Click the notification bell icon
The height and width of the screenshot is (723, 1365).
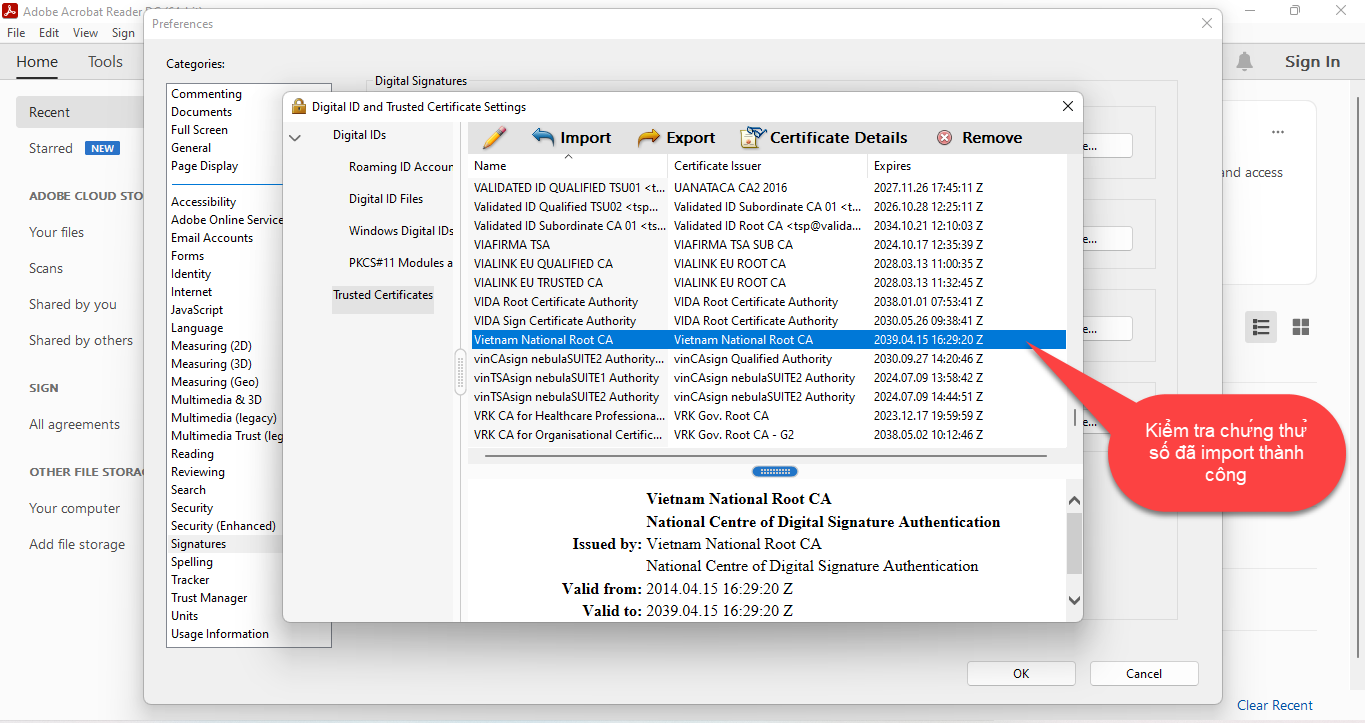click(1244, 62)
